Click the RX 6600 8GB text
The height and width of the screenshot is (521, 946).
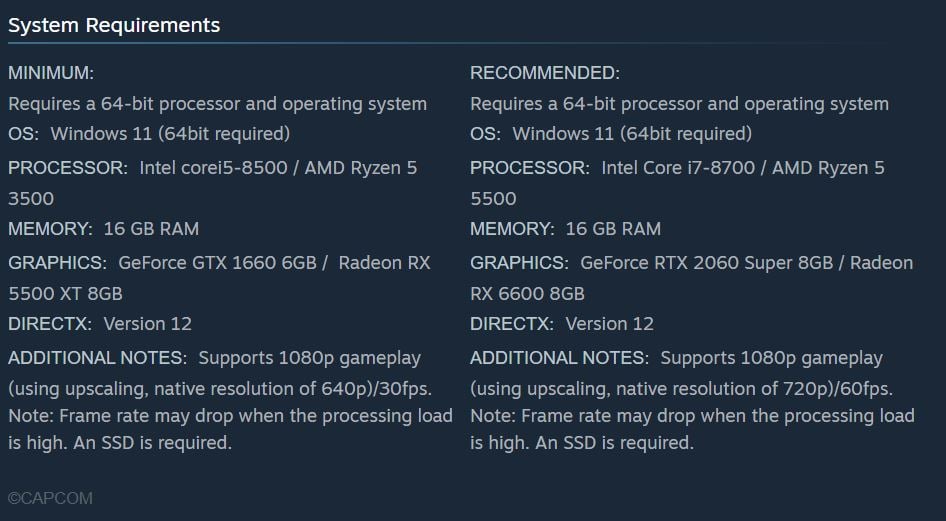(527, 294)
